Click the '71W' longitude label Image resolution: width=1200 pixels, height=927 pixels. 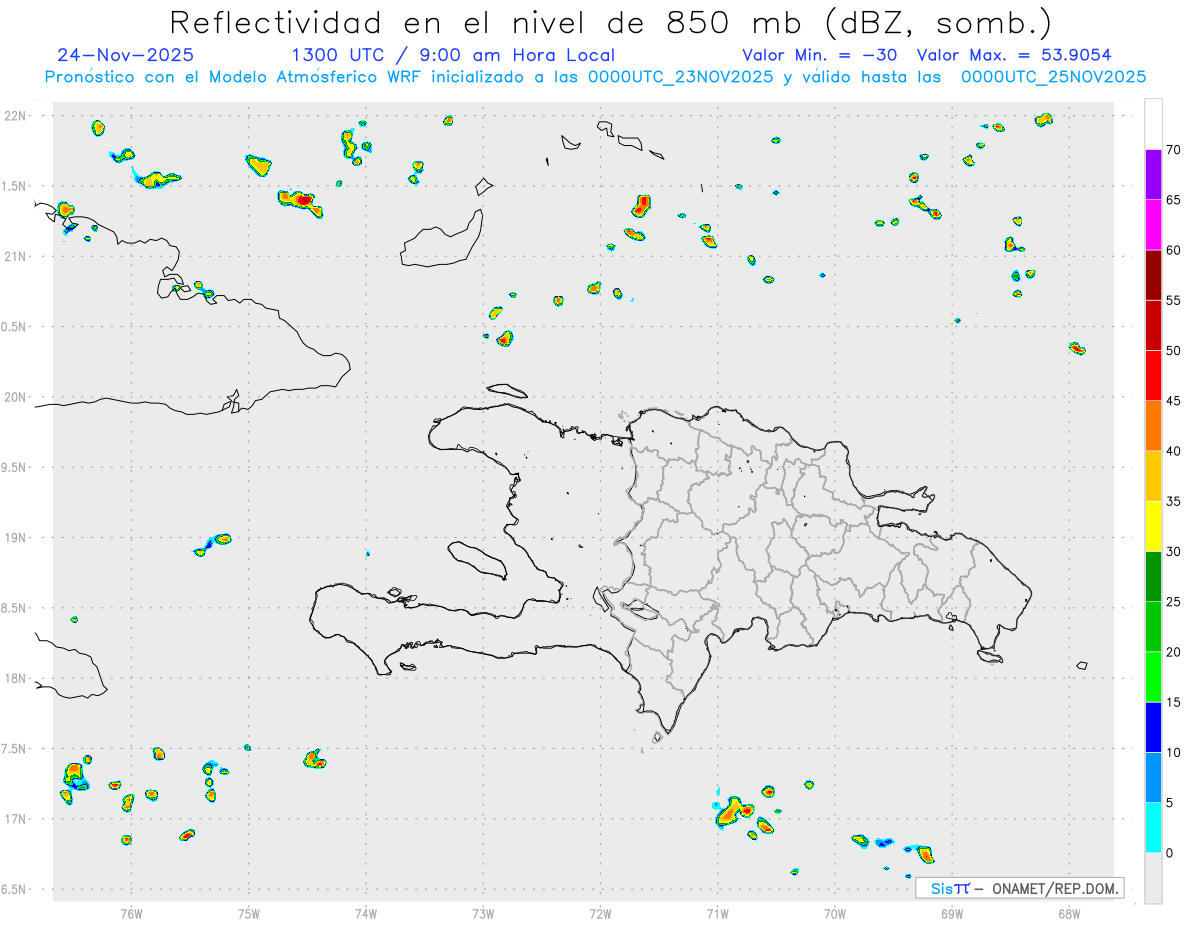point(717,914)
